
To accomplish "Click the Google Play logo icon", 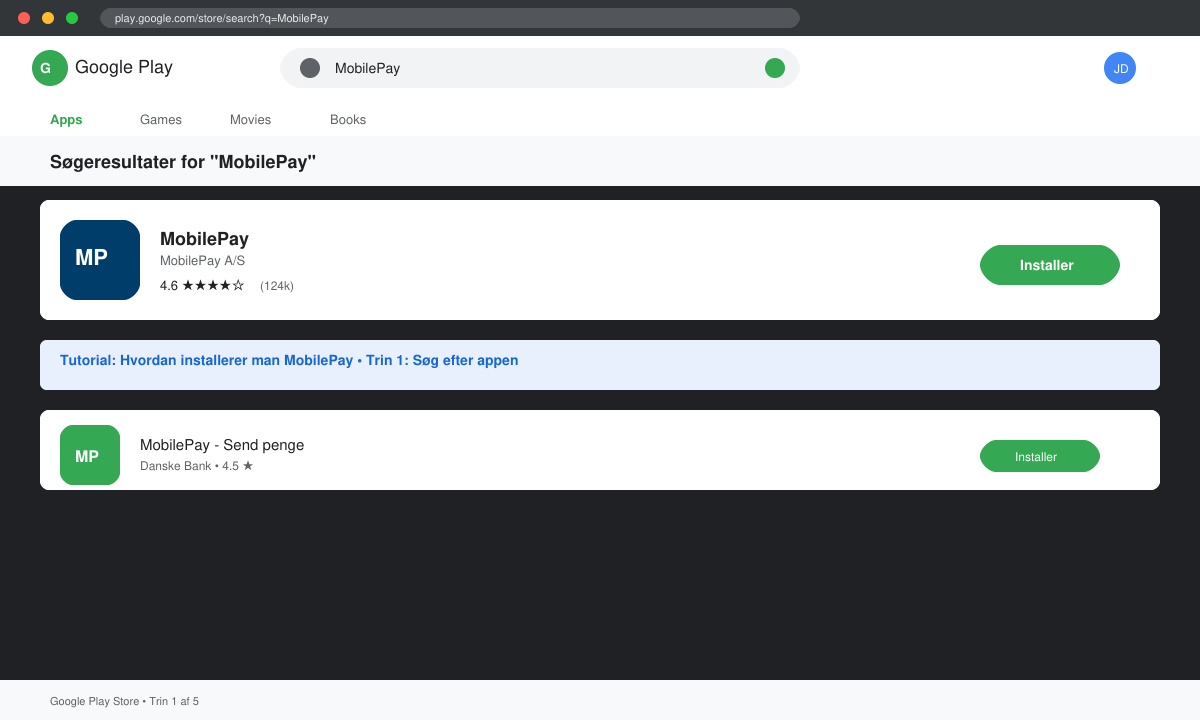I will pyautogui.click(x=50, y=68).
